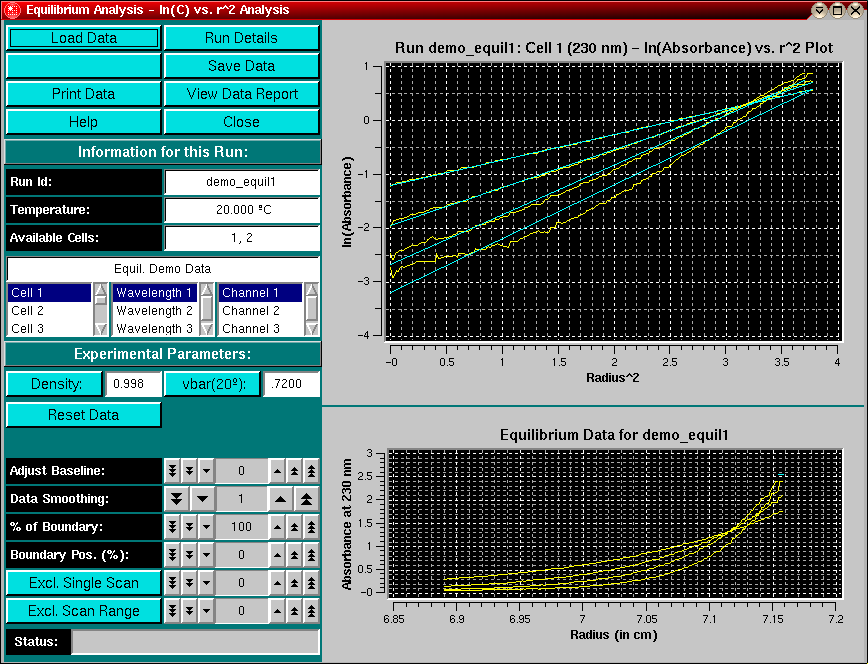Image resolution: width=868 pixels, height=664 pixels.
Task: Click the Load Data button
Action: point(83,38)
